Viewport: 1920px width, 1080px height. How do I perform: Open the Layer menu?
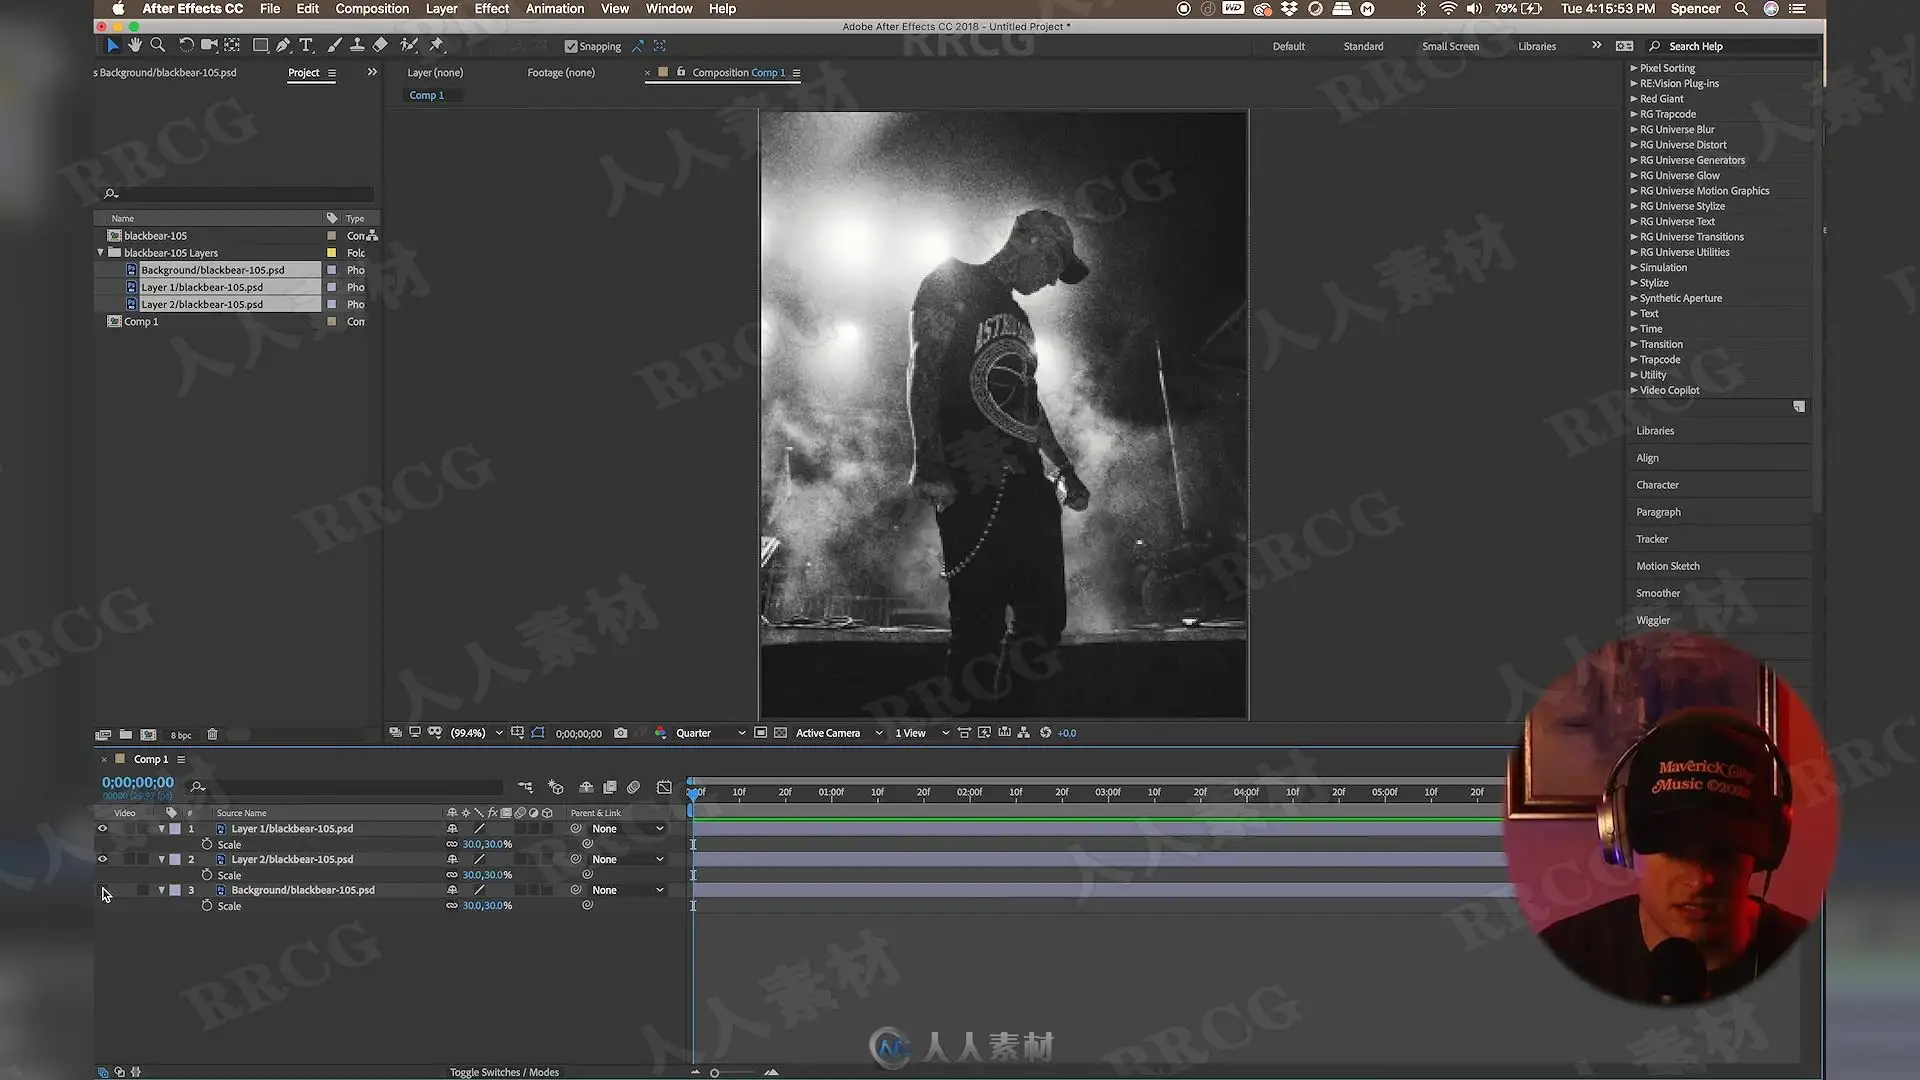(441, 9)
